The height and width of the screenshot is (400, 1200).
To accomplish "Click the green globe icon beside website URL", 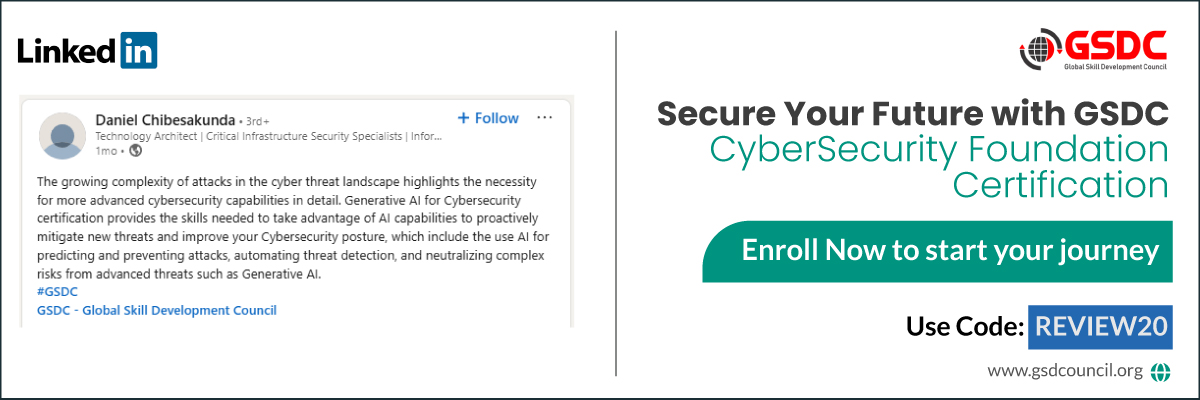I will 1160,371.
